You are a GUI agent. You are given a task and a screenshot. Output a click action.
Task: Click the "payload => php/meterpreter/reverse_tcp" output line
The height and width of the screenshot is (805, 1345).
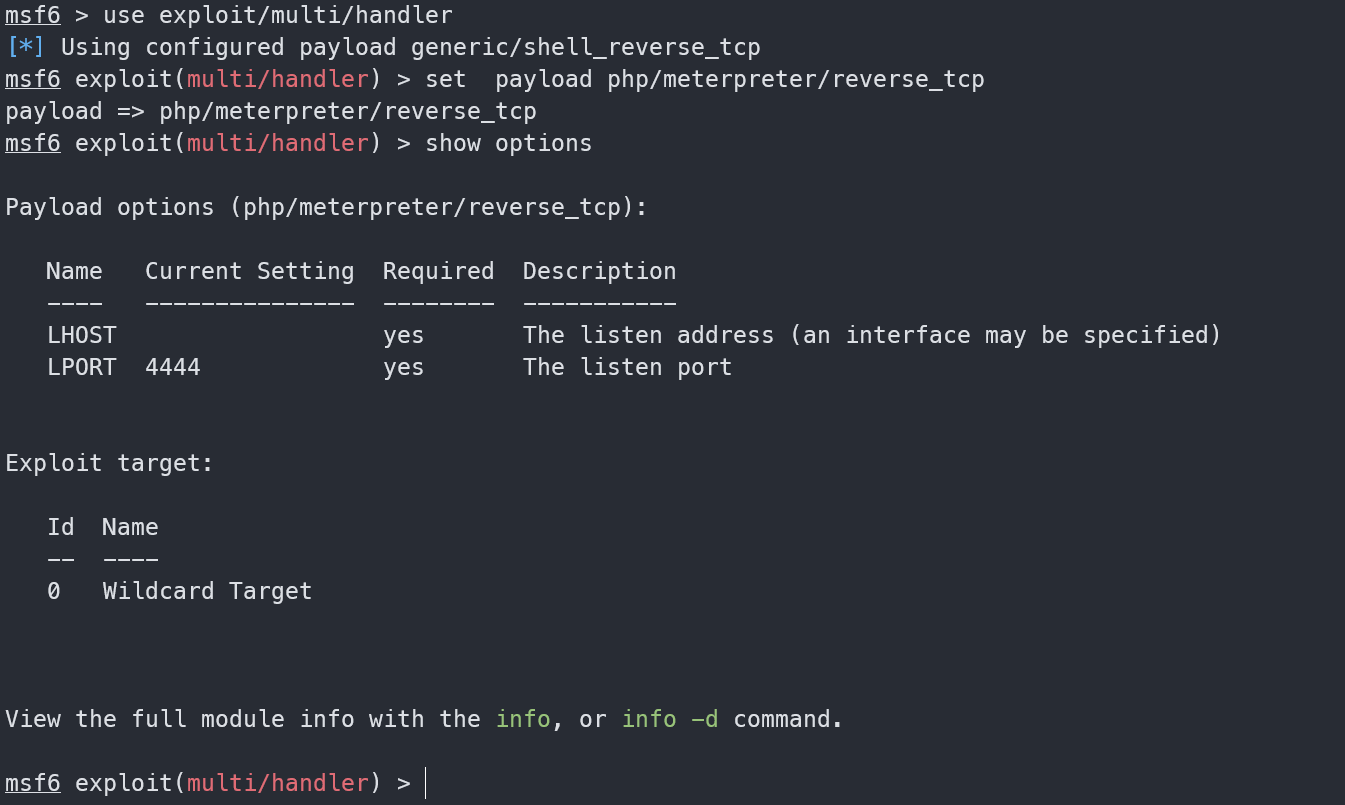tap(270, 111)
